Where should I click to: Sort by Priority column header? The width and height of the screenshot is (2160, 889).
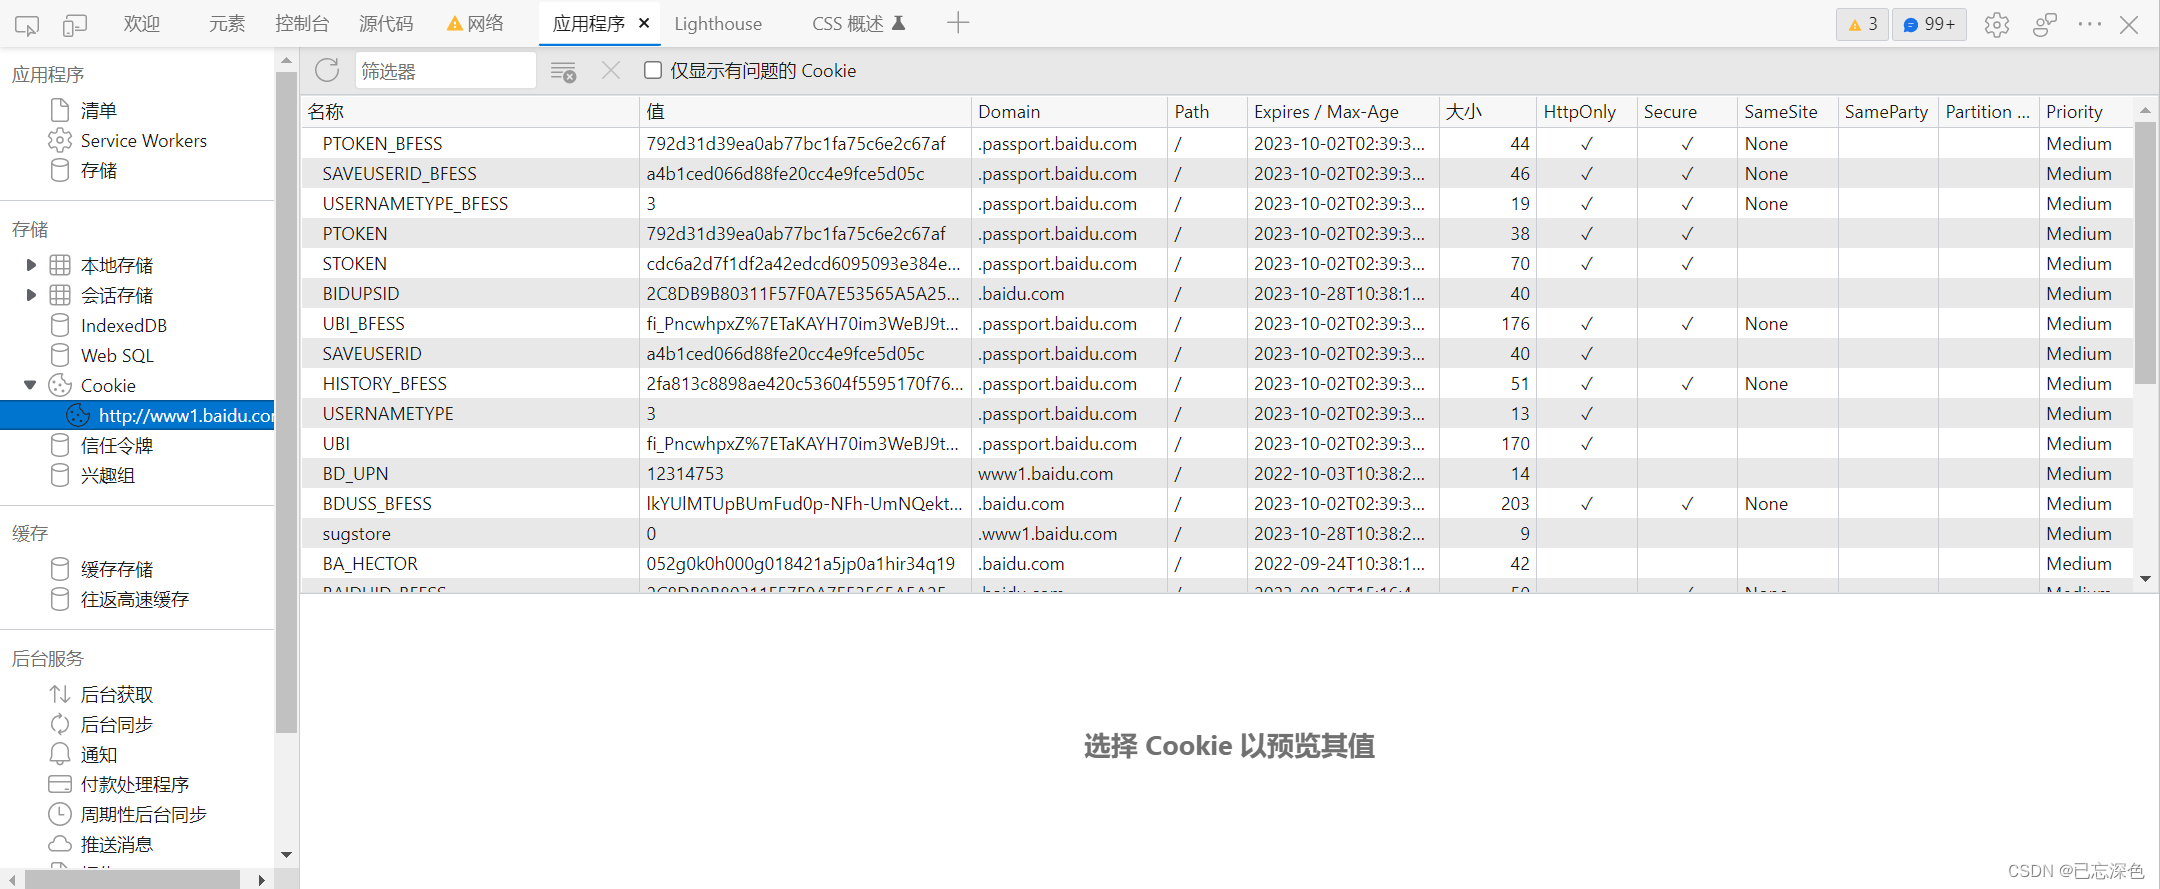pyautogui.click(x=2085, y=111)
